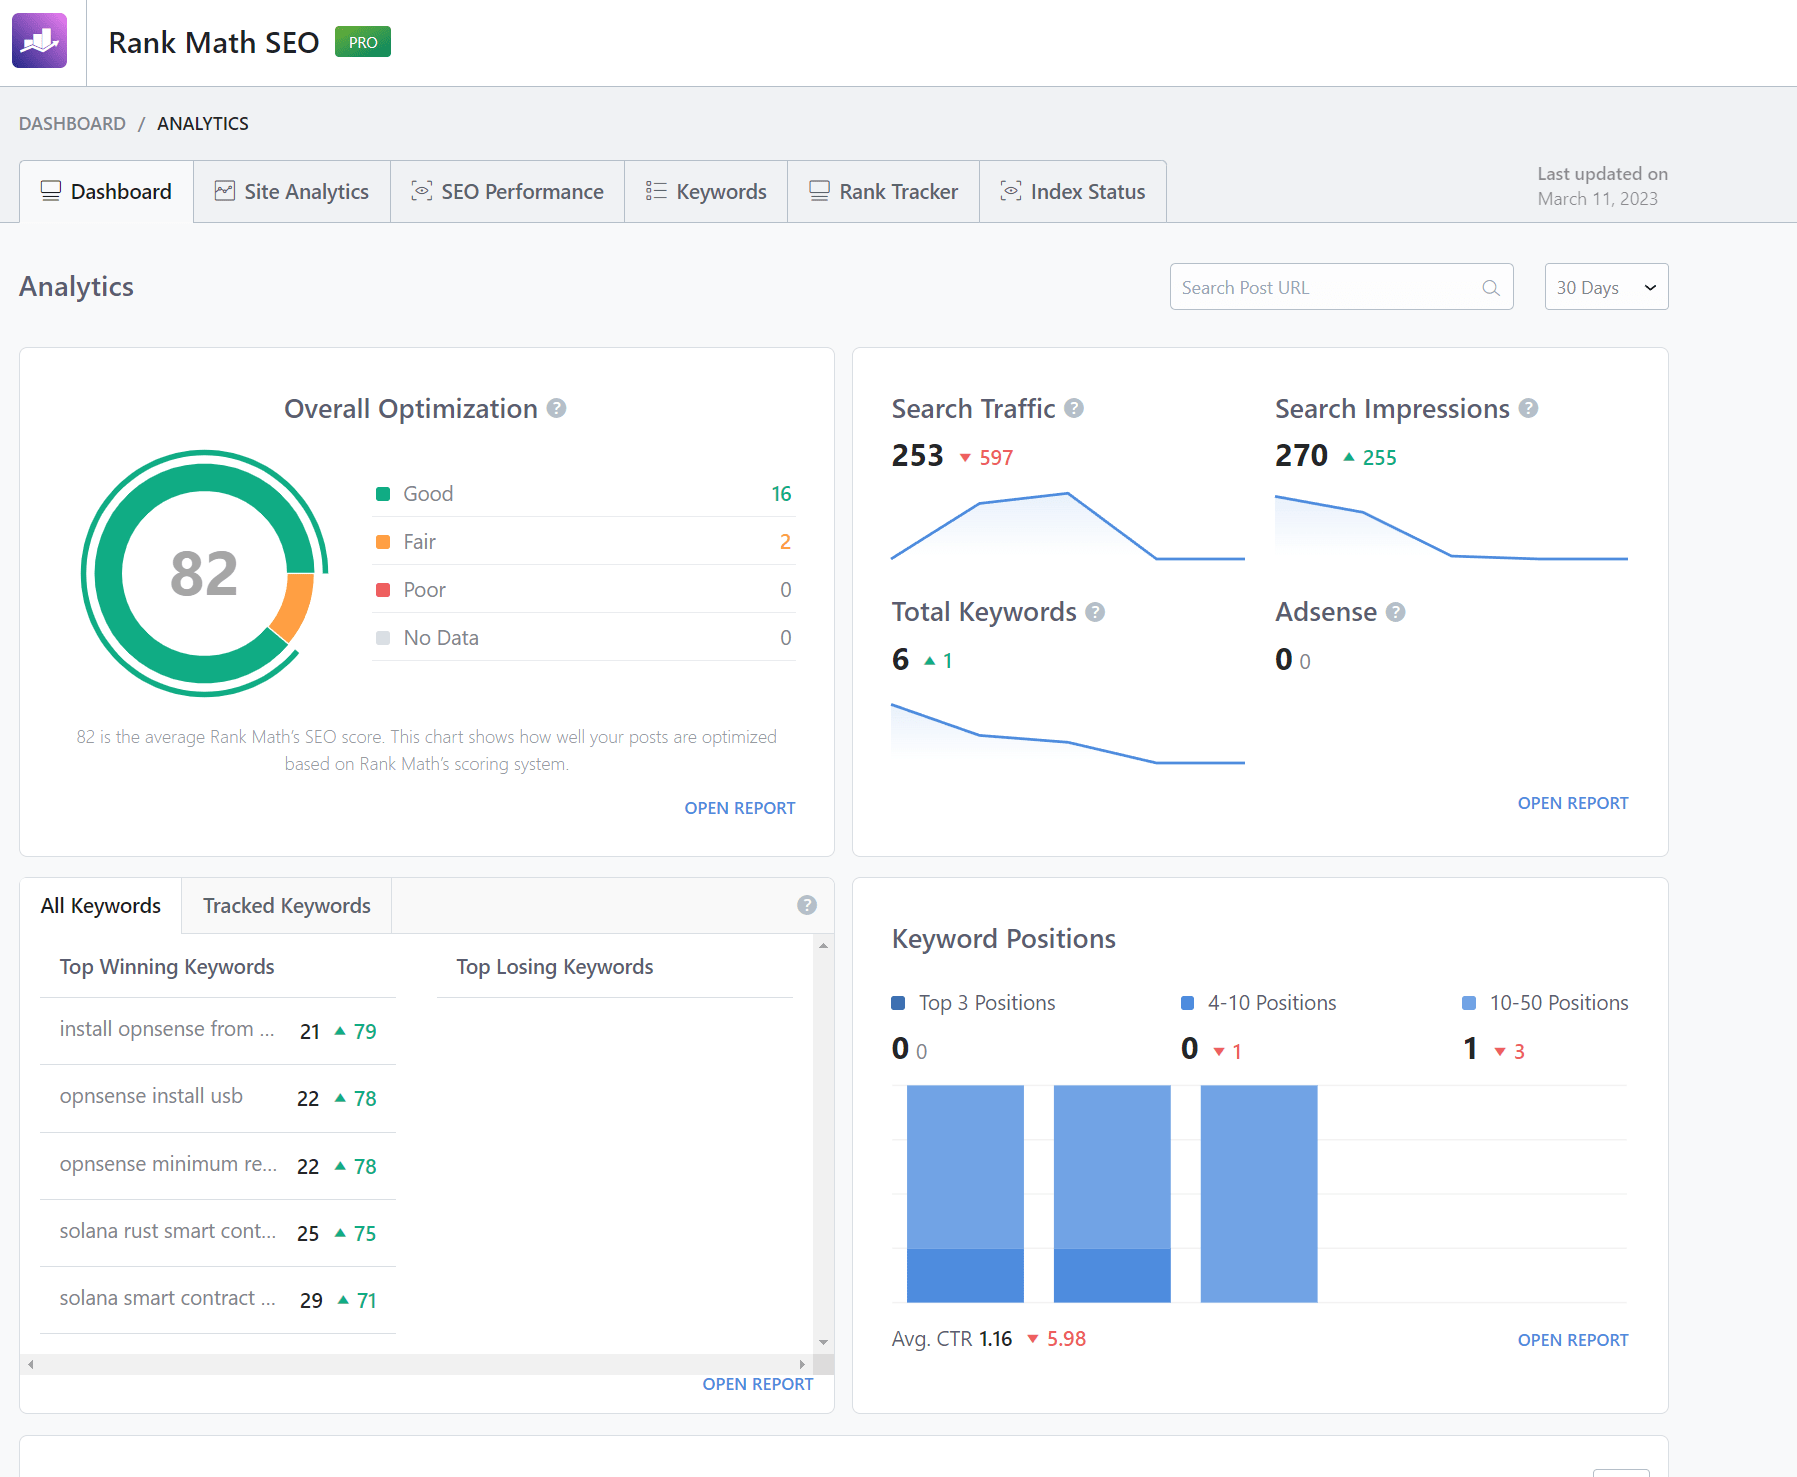Click 'install opnsense from ...' keyword row

click(218, 1031)
